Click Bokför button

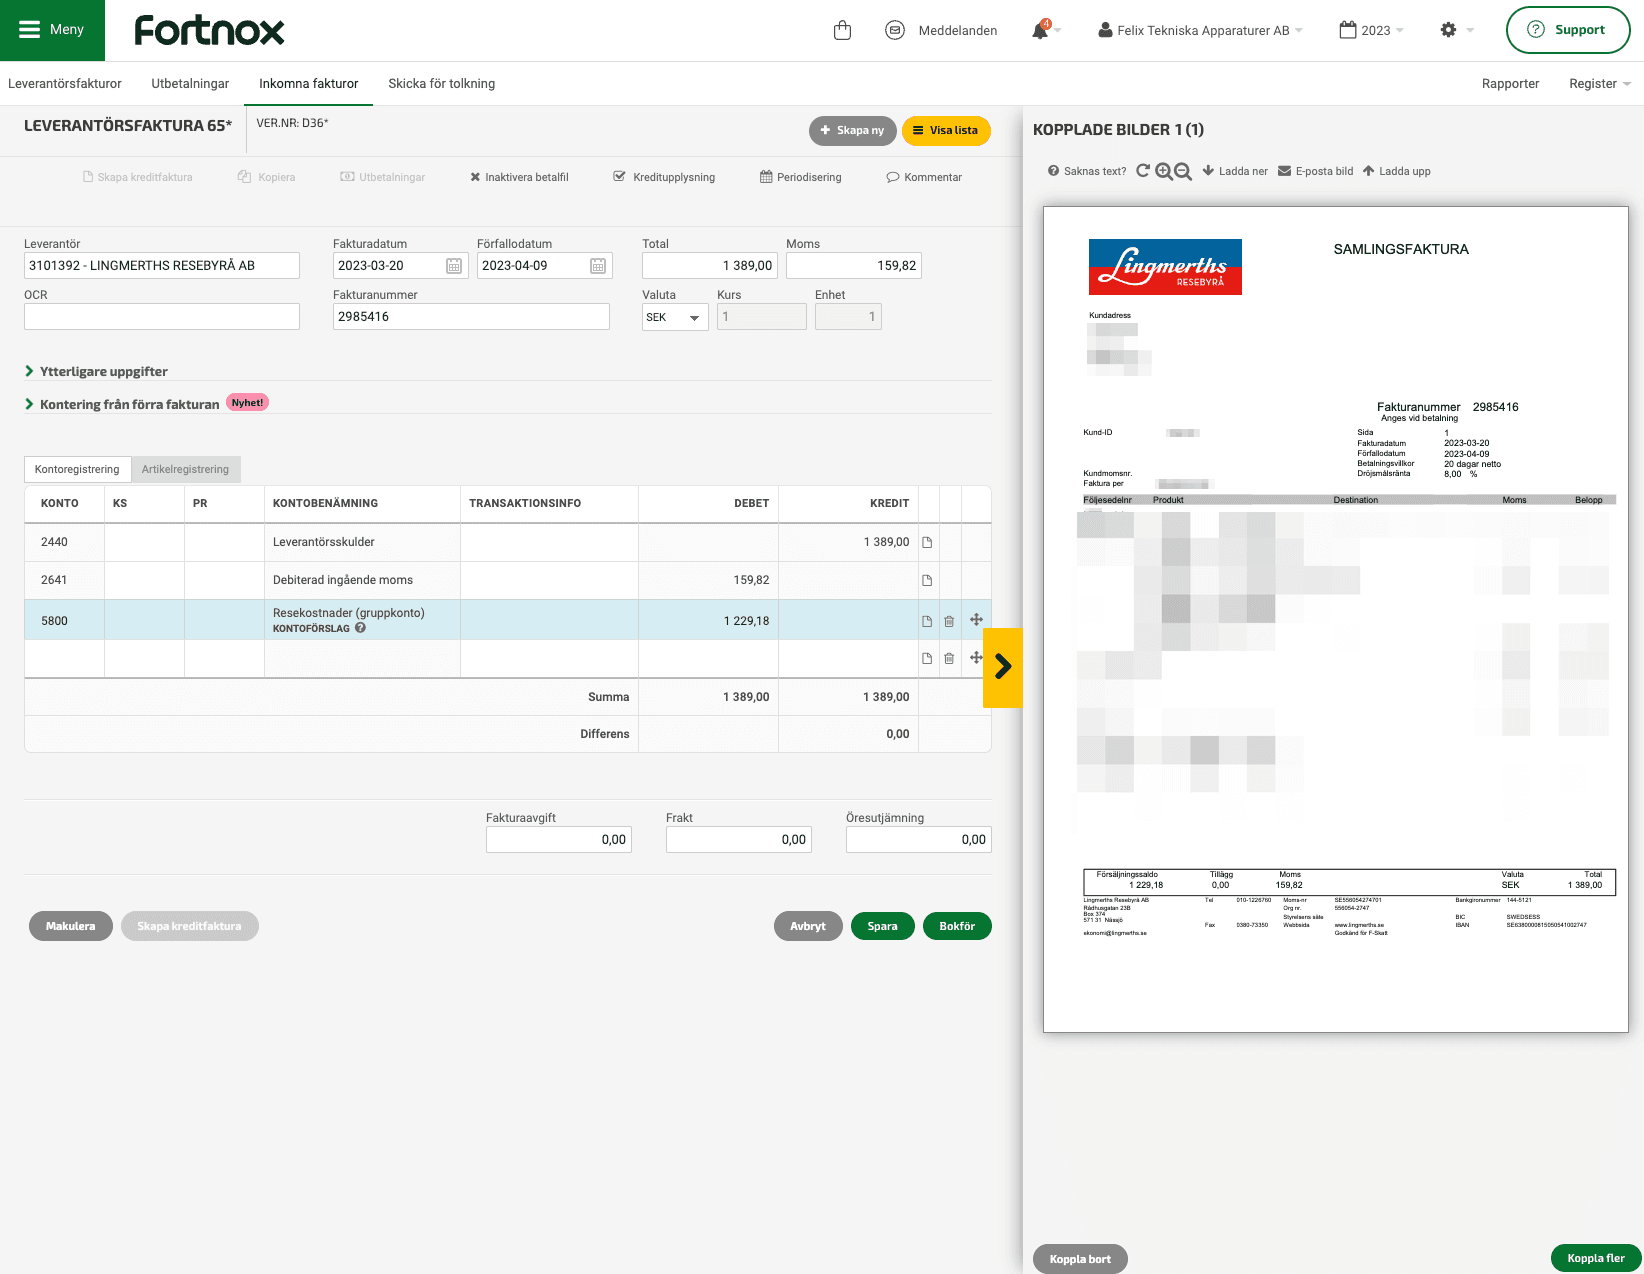click(957, 926)
